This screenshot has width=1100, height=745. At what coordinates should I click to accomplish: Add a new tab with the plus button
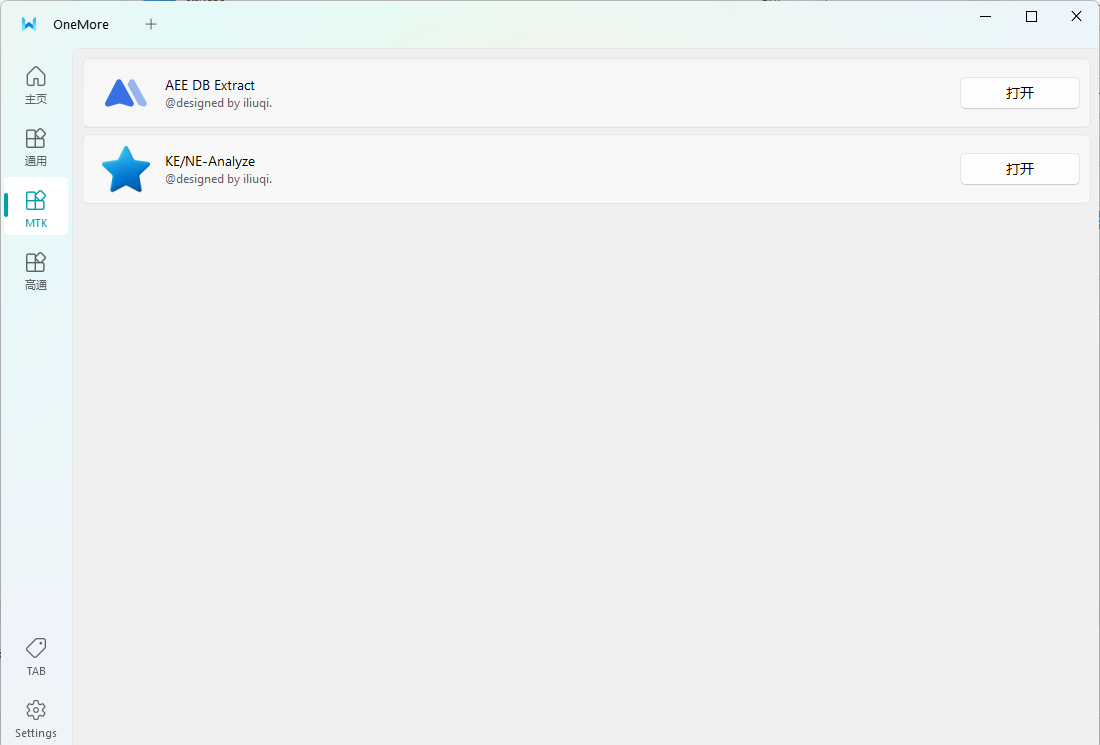[x=151, y=24]
